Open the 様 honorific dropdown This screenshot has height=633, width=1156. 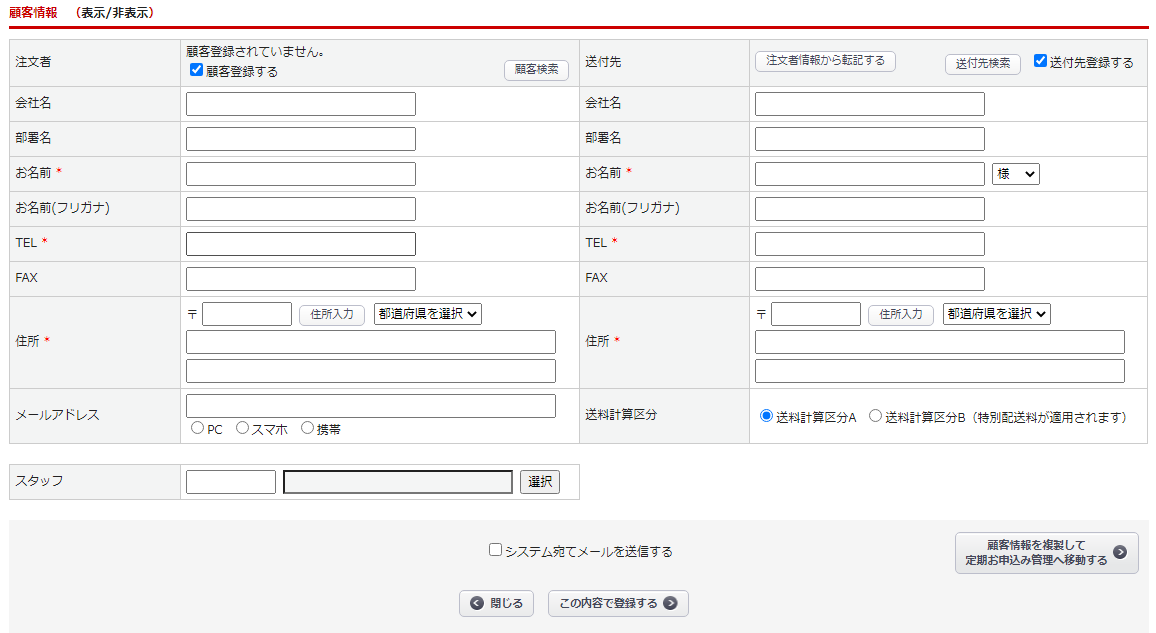[x=1015, y=174]
